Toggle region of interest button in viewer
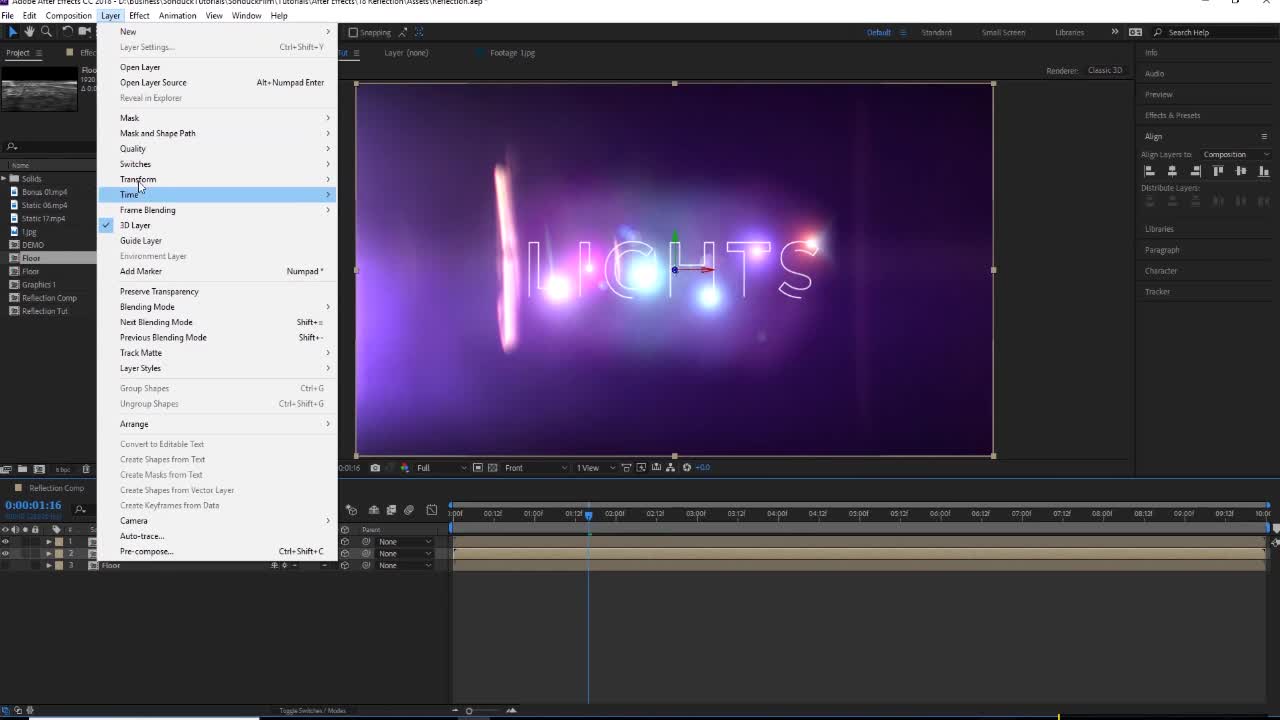Image resolution: width=1280 pixels, height=720 pixels. pyautogui.click(x=478, y=467)
